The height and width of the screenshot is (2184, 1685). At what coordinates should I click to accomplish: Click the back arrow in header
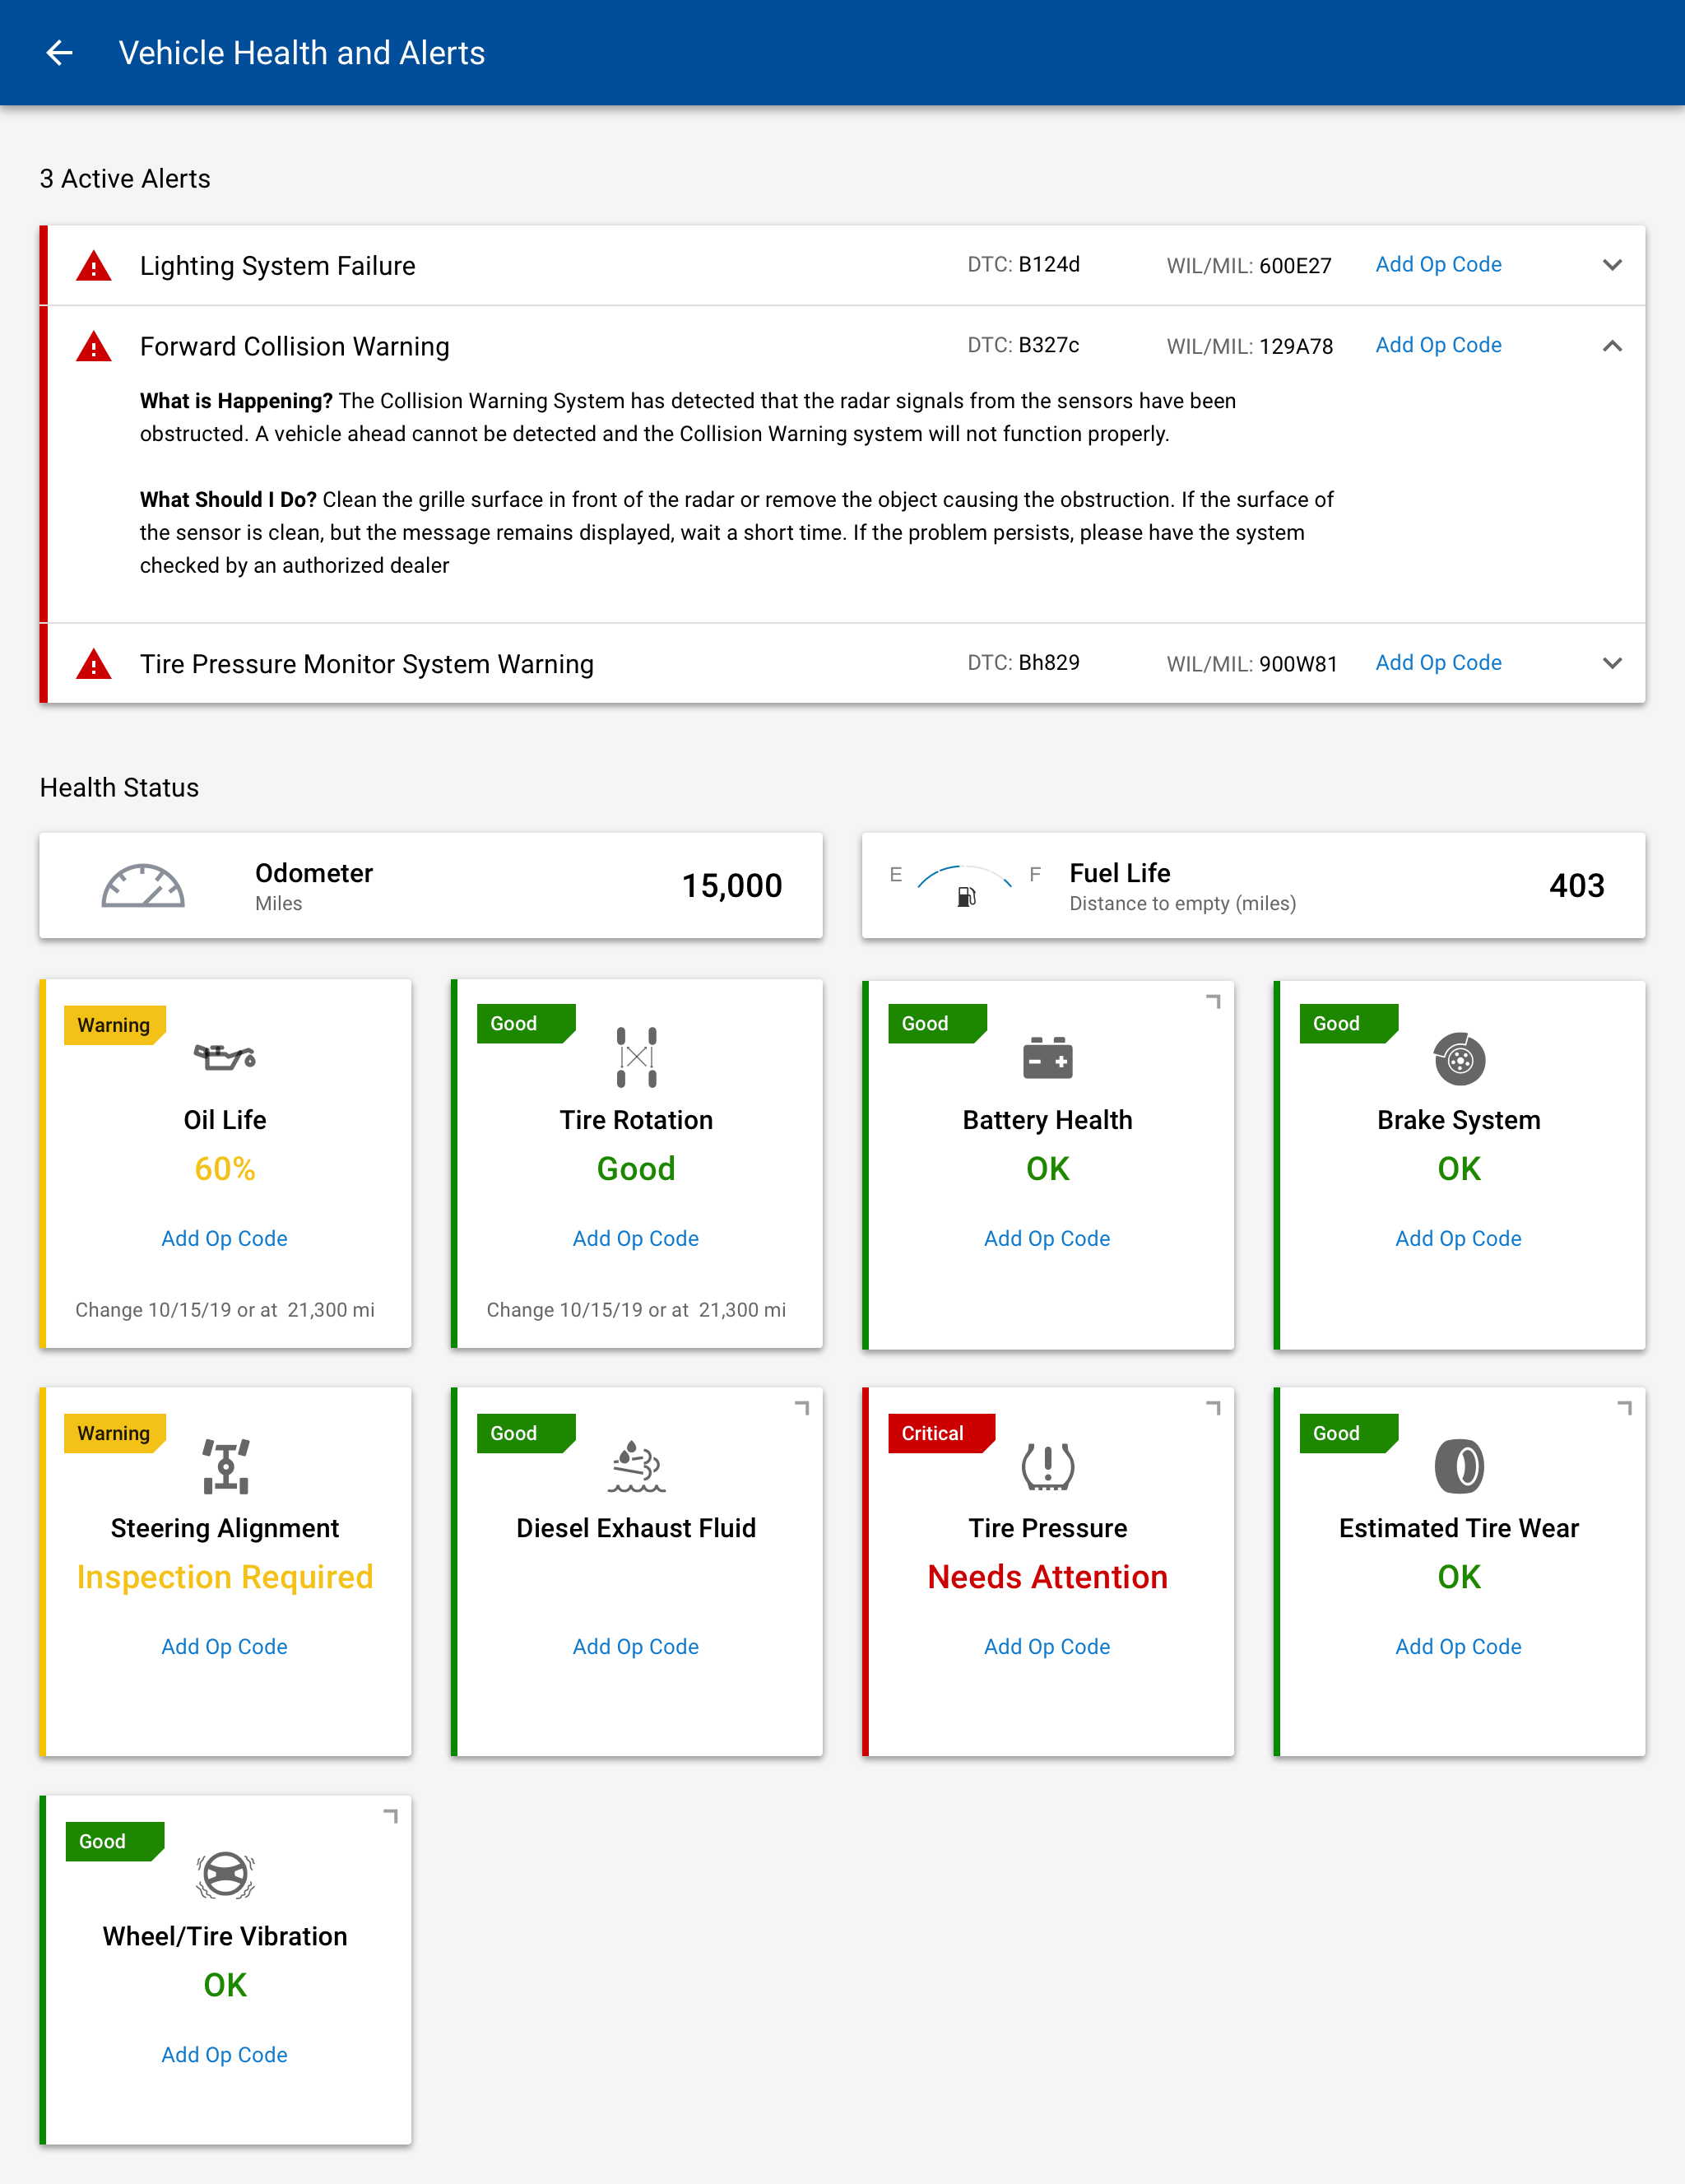pos(60,53)
